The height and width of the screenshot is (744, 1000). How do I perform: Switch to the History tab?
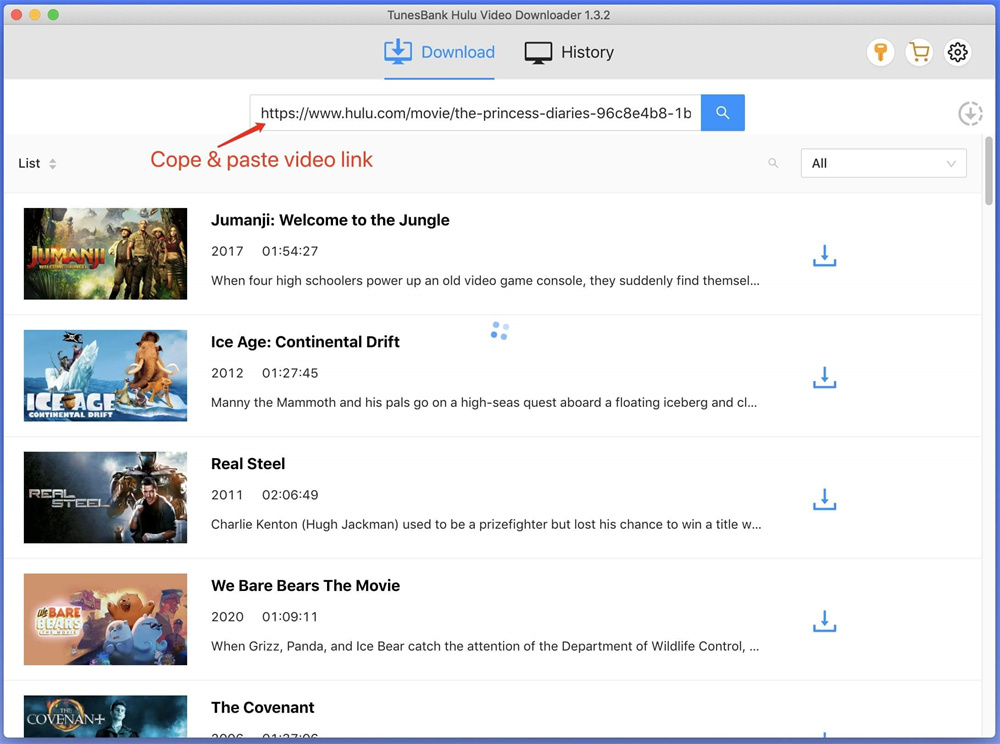(569, 52)
